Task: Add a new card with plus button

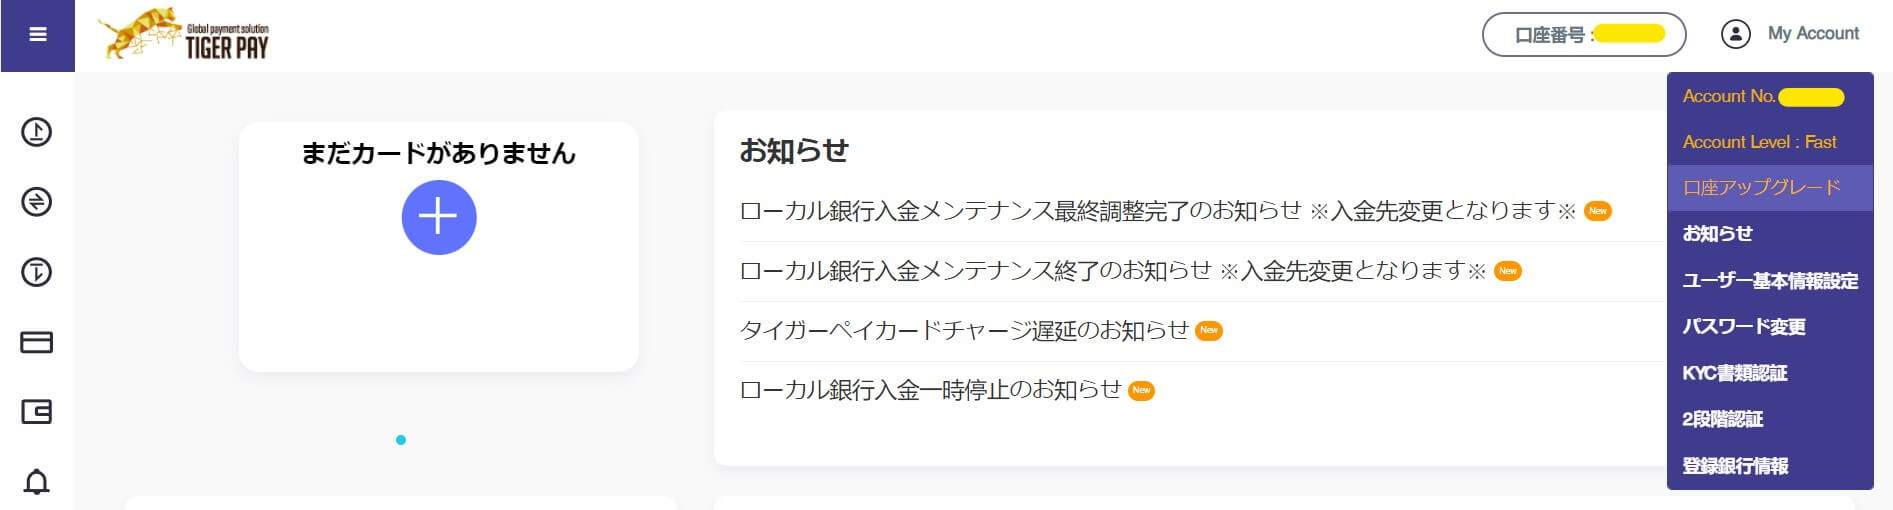Action: pos(439,217)
